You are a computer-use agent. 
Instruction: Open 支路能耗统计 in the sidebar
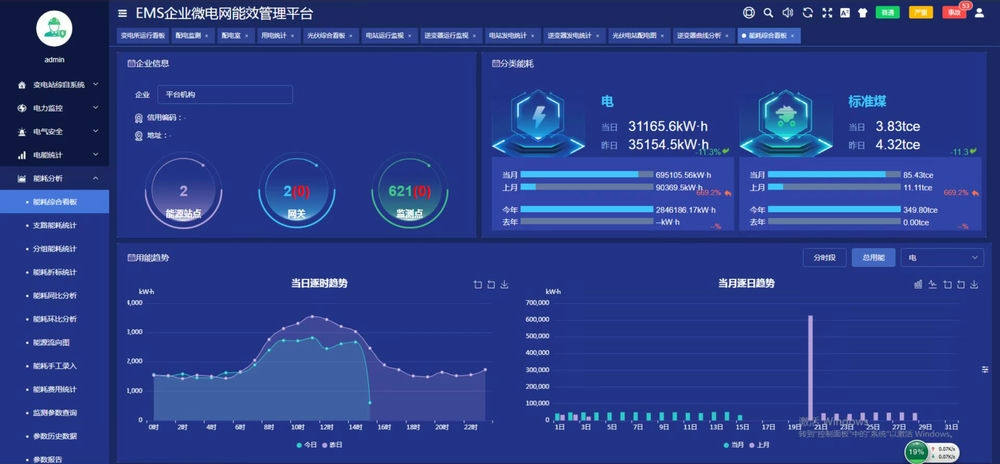point(54,226)
